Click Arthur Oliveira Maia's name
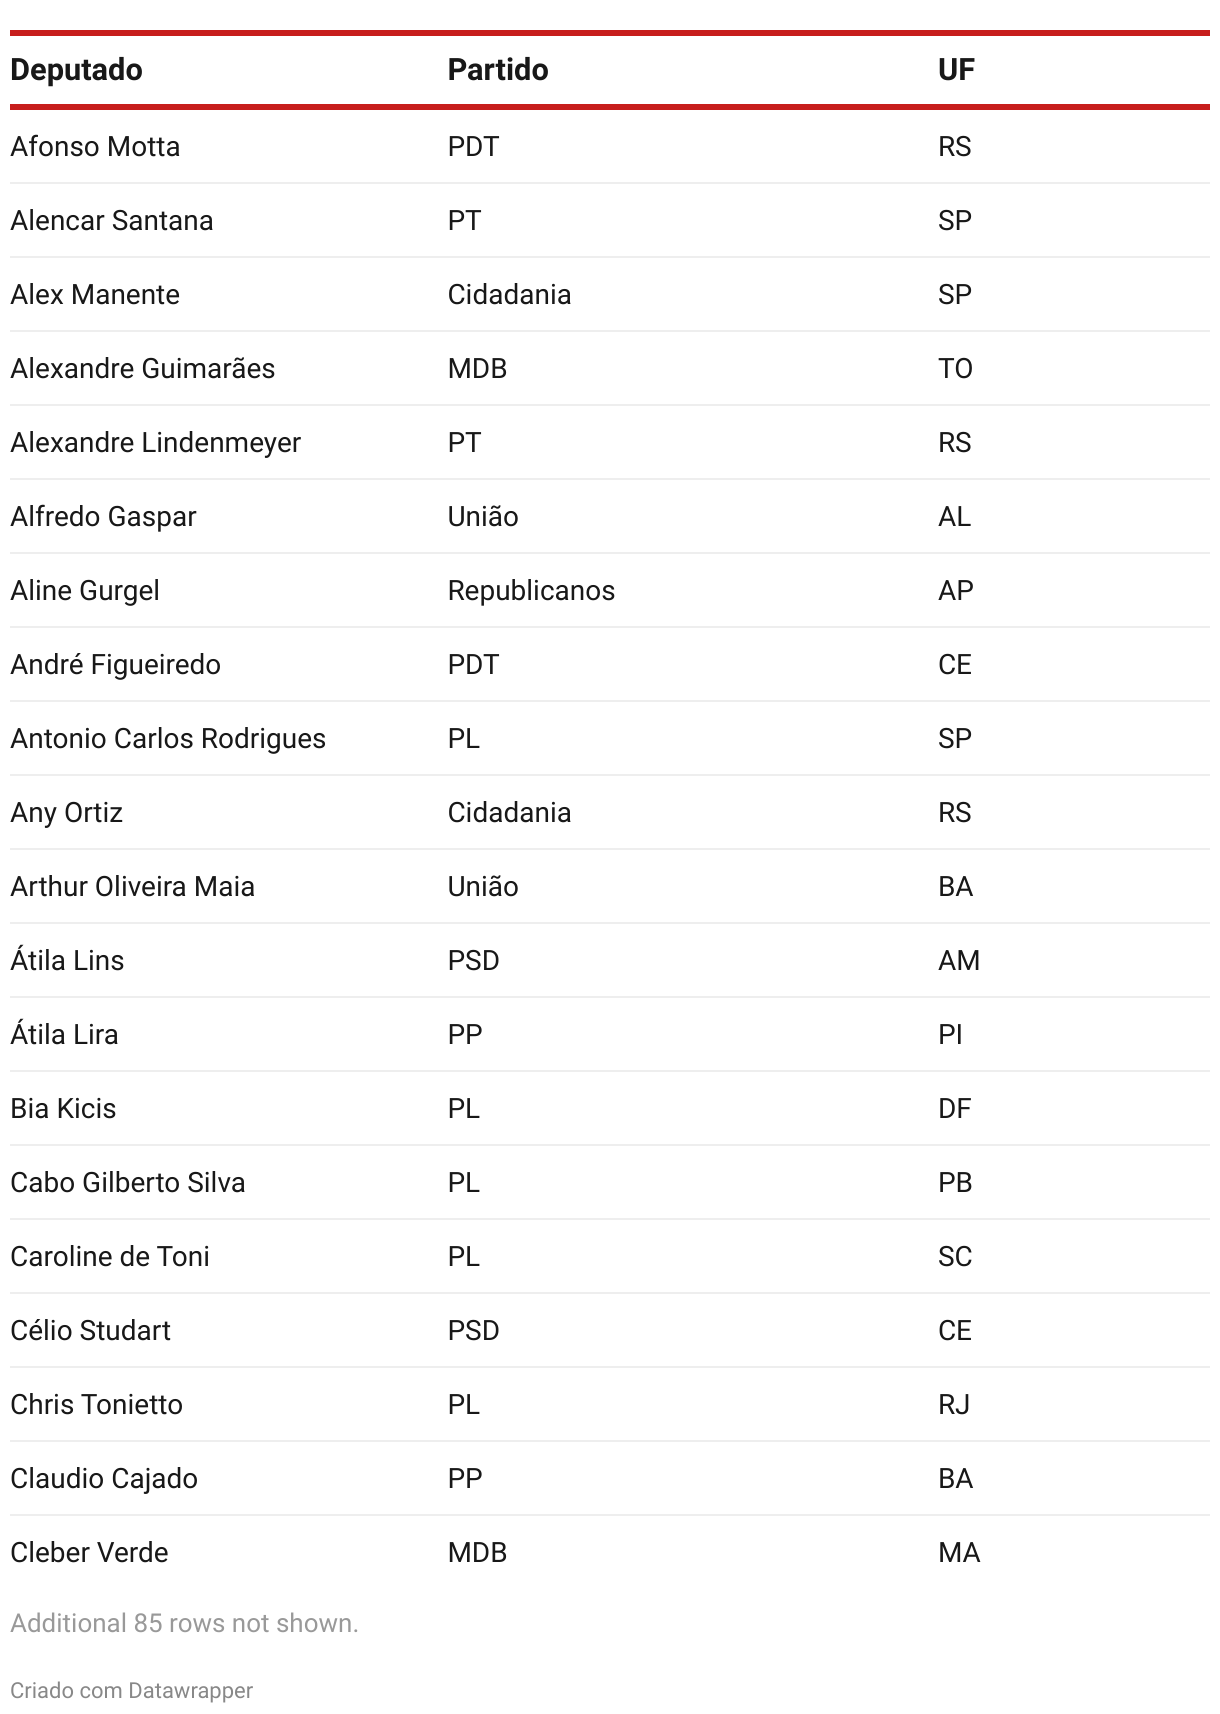 coord(132,886)
